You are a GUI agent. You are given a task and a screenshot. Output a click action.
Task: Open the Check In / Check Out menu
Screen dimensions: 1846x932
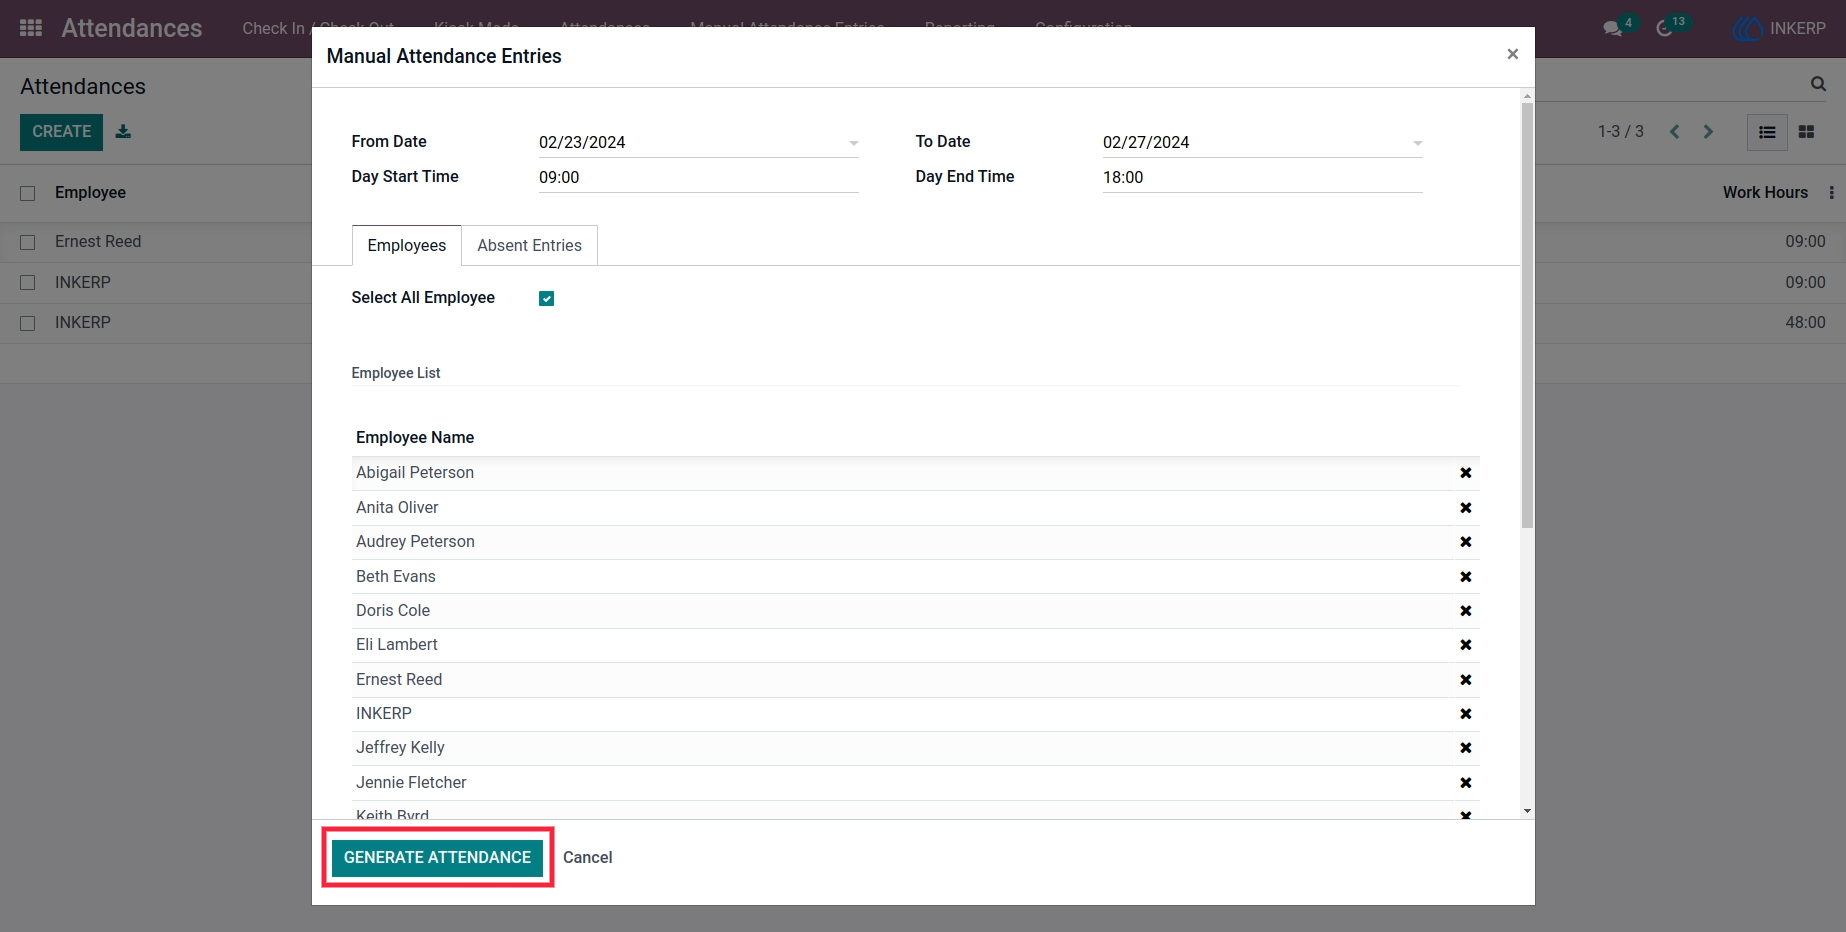coord(318,28)
